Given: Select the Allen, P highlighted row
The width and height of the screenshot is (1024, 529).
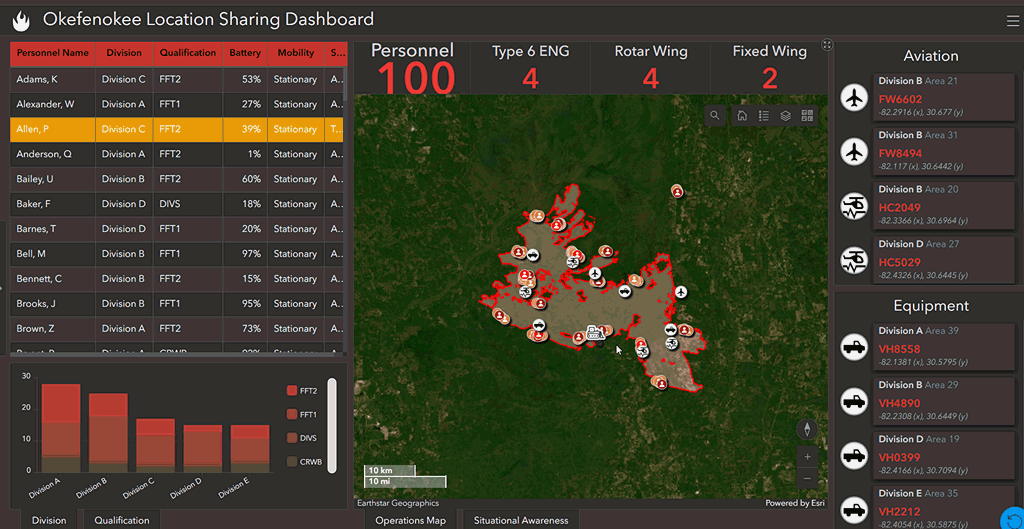Looking at the screenshot, I should (177, 129).
